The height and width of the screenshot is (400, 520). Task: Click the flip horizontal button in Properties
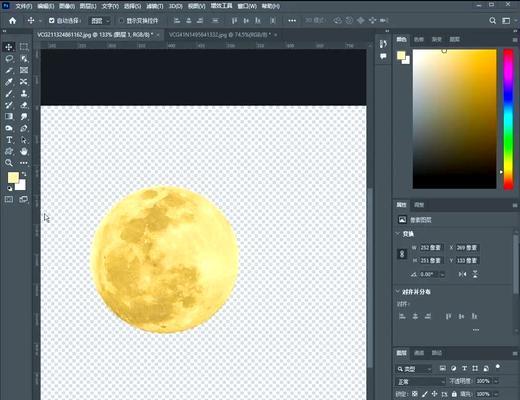462,274
